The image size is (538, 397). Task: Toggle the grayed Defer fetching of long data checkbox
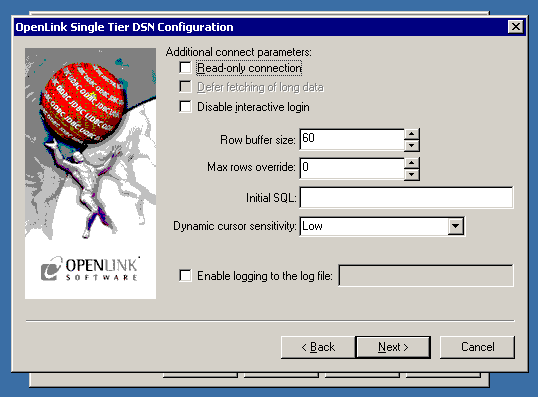point(185,87)
